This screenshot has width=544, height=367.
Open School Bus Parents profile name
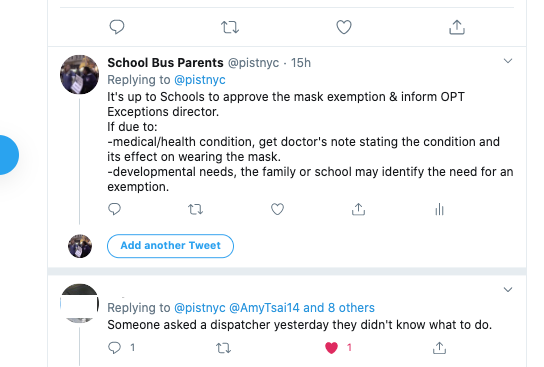click(165, 63)
